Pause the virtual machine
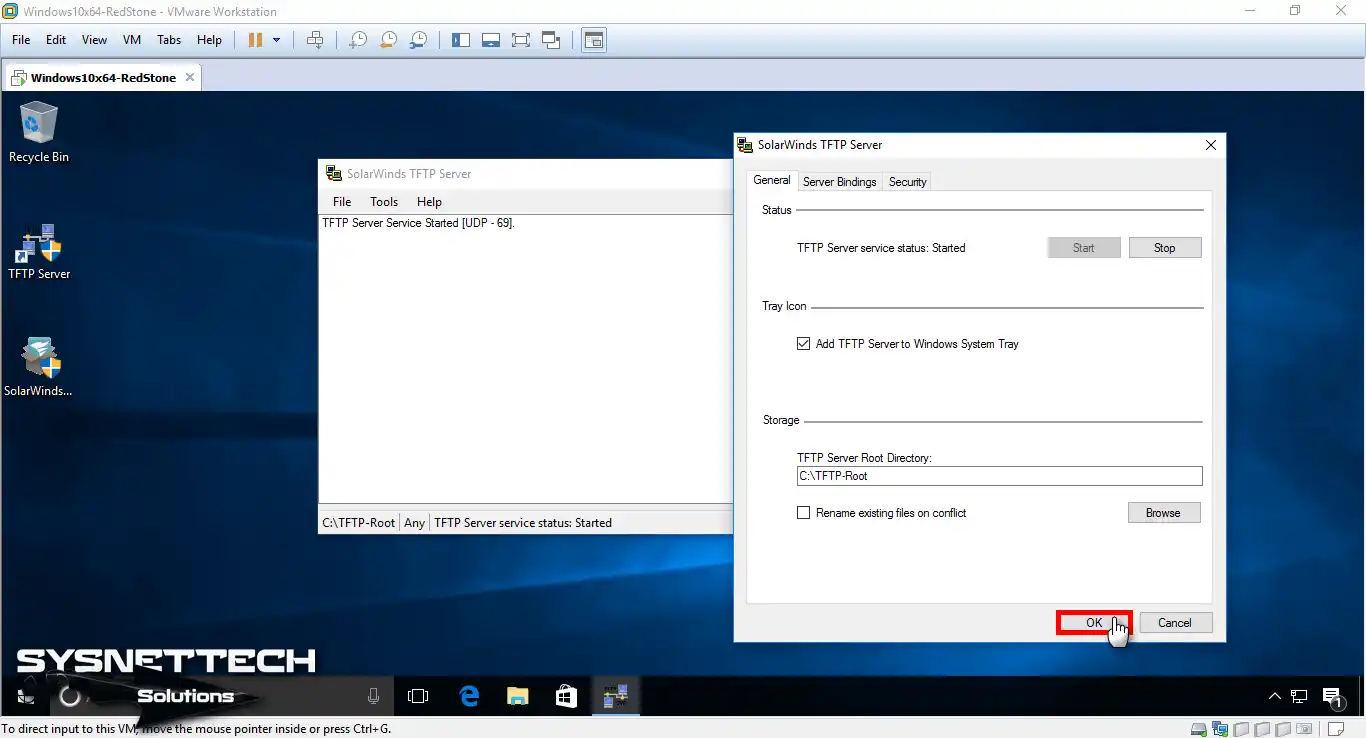 (x=255, y=40)
